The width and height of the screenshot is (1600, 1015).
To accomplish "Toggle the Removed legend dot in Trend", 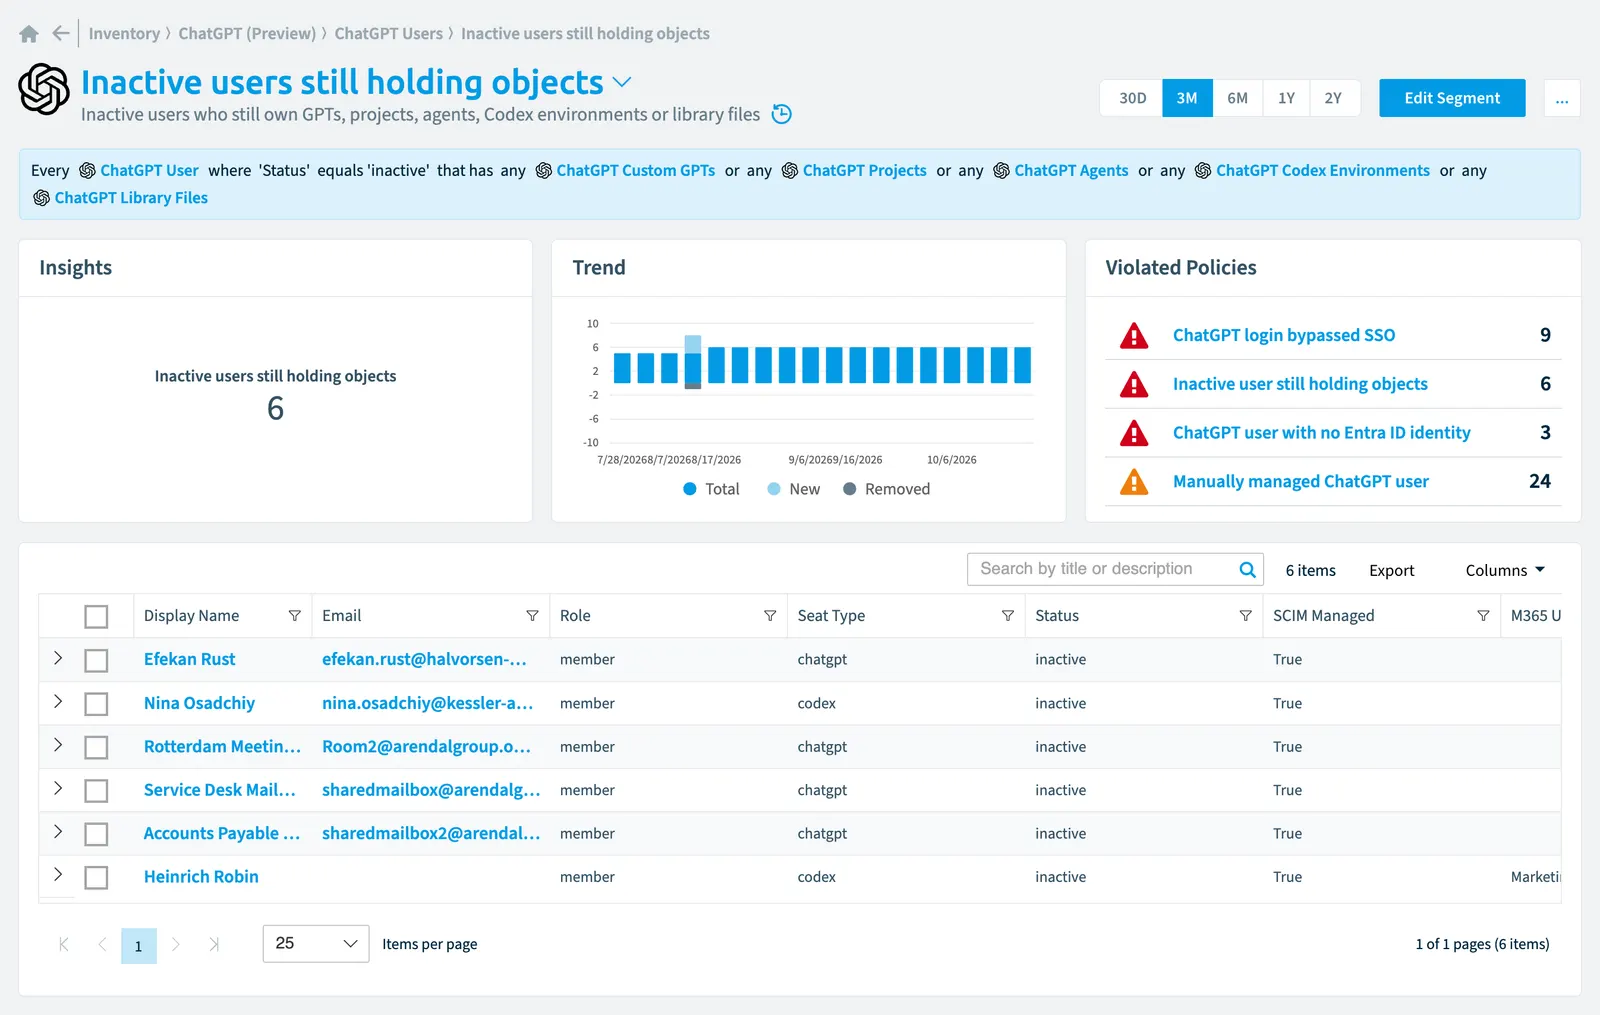I will 850,489.
